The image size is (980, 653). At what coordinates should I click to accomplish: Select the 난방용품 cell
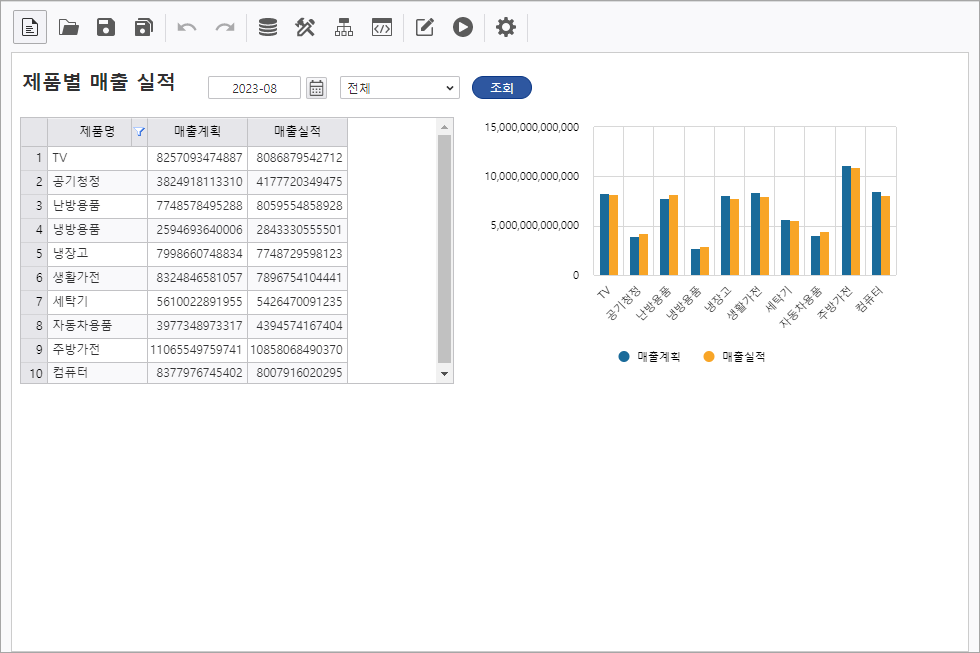[98, 206]
